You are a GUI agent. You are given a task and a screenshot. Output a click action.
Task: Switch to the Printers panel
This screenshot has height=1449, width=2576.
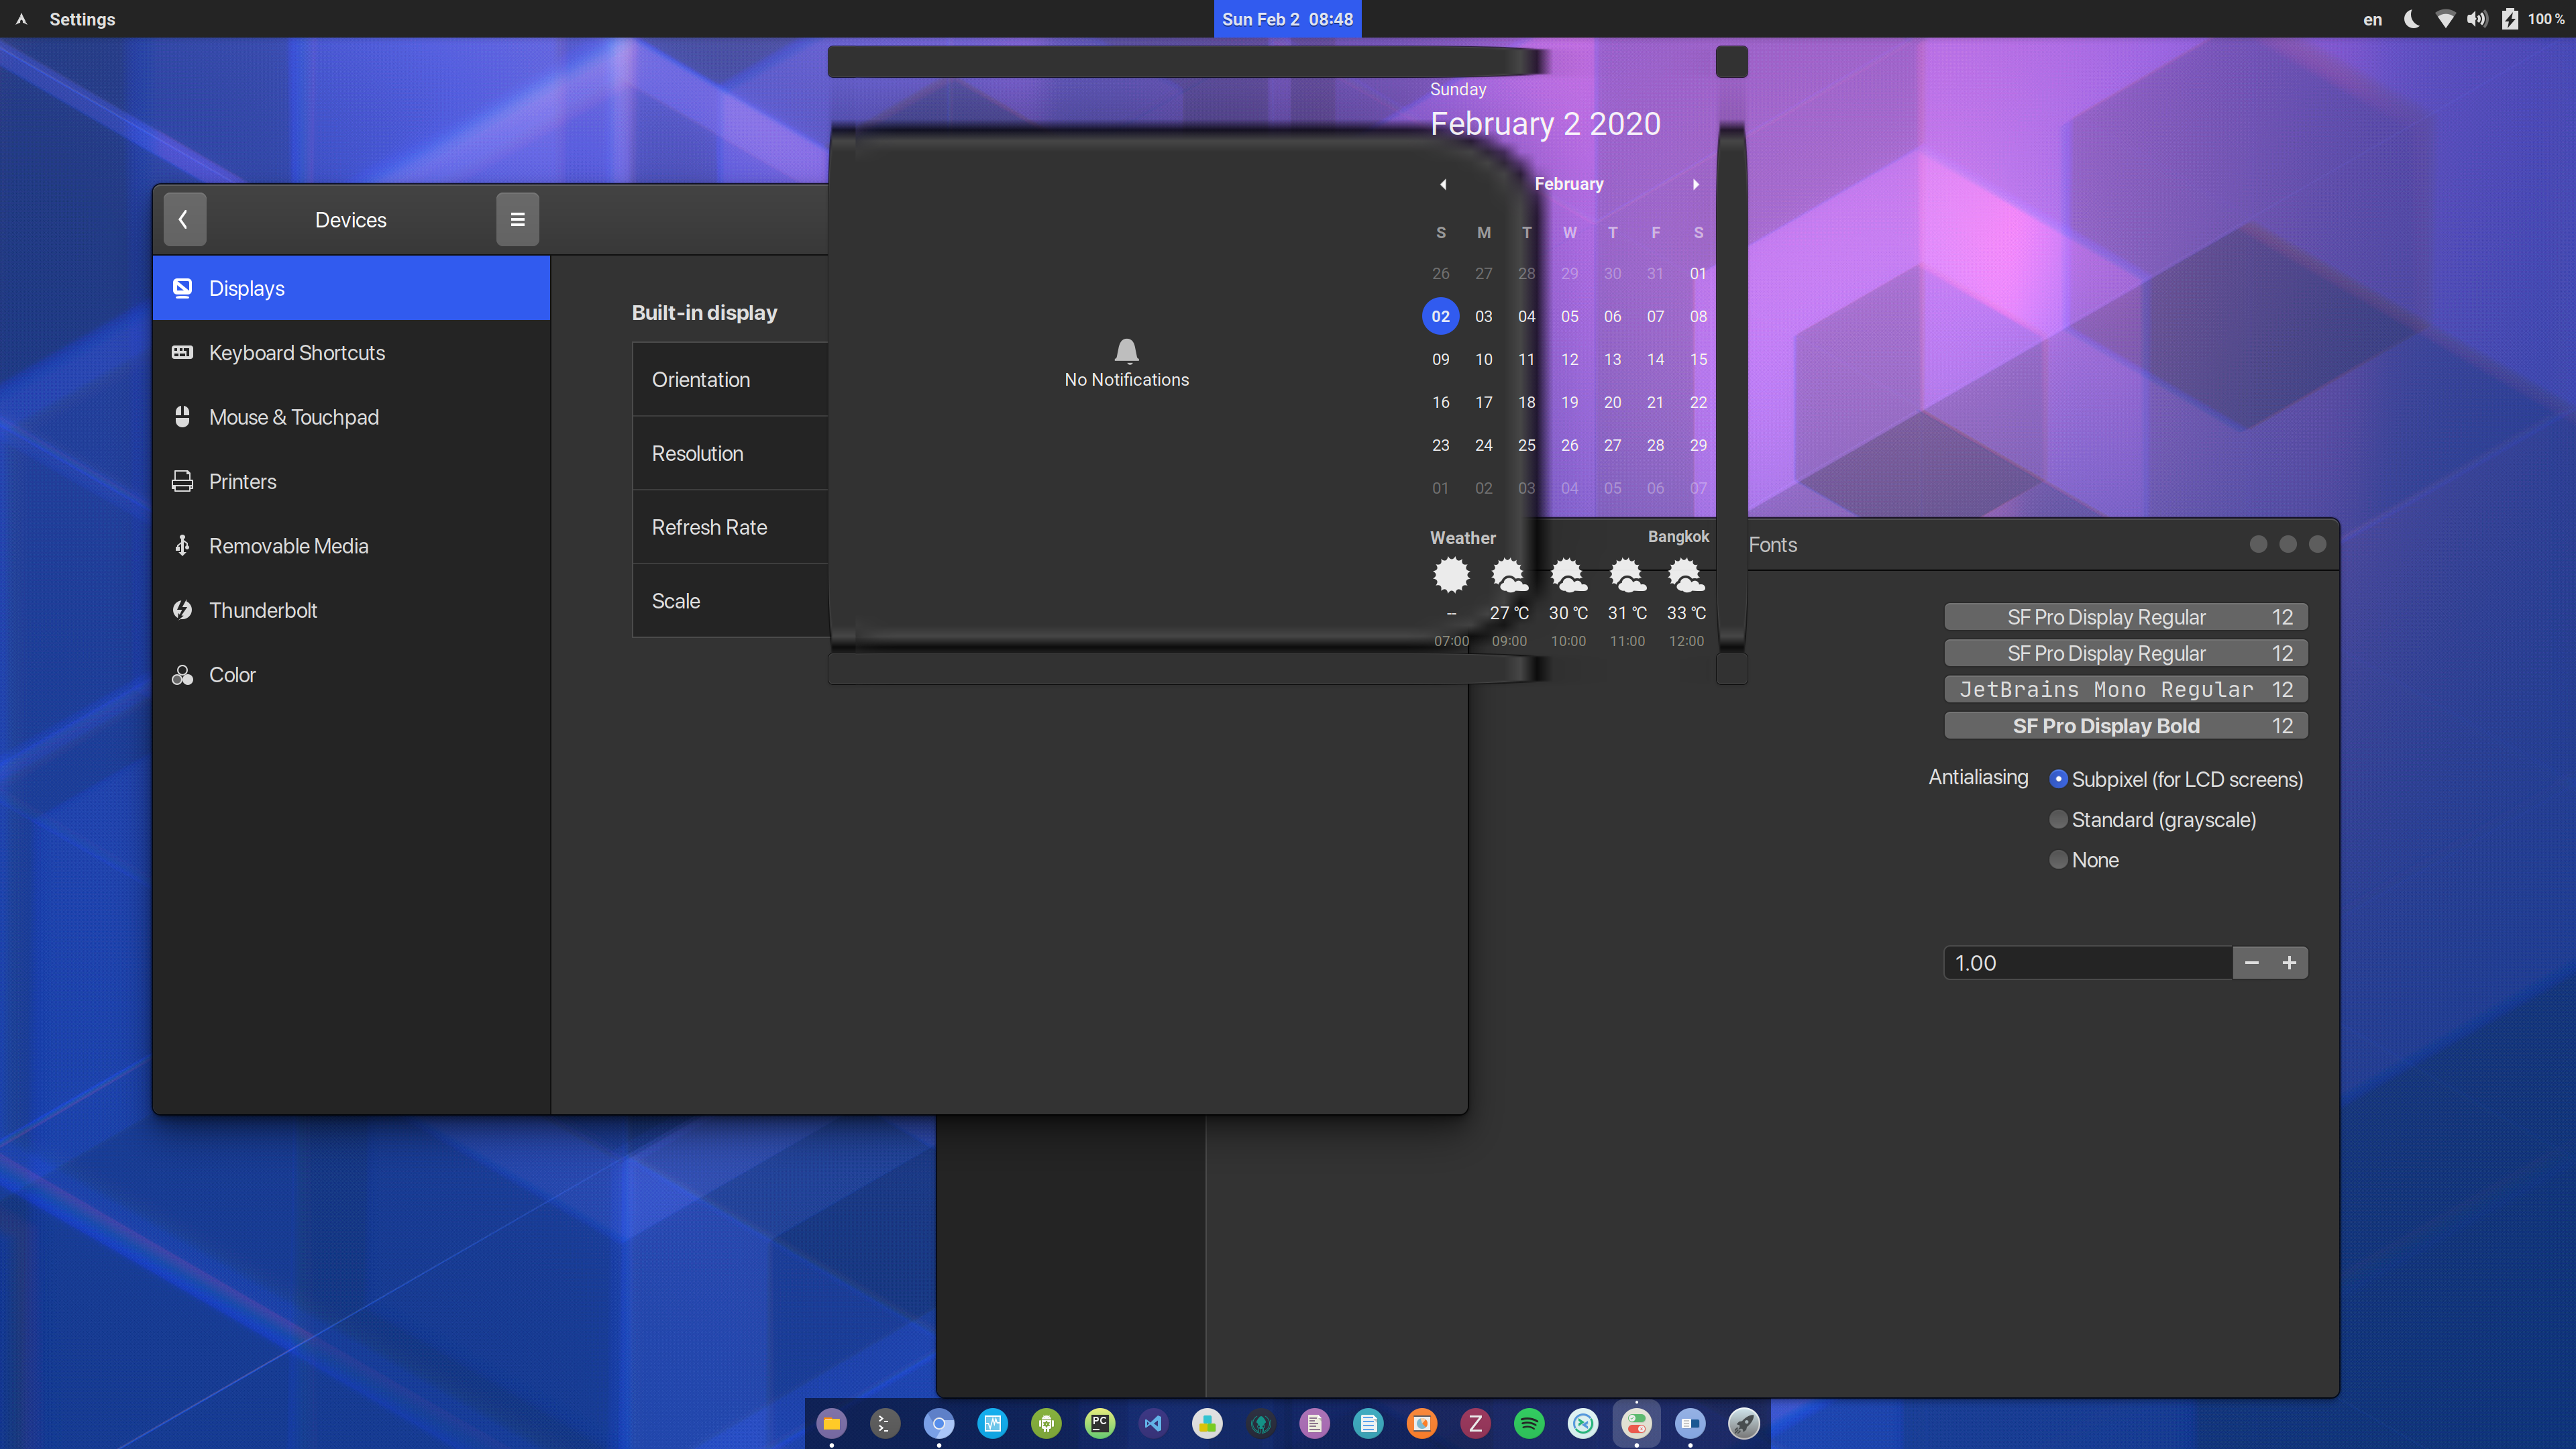pos(351,481)
